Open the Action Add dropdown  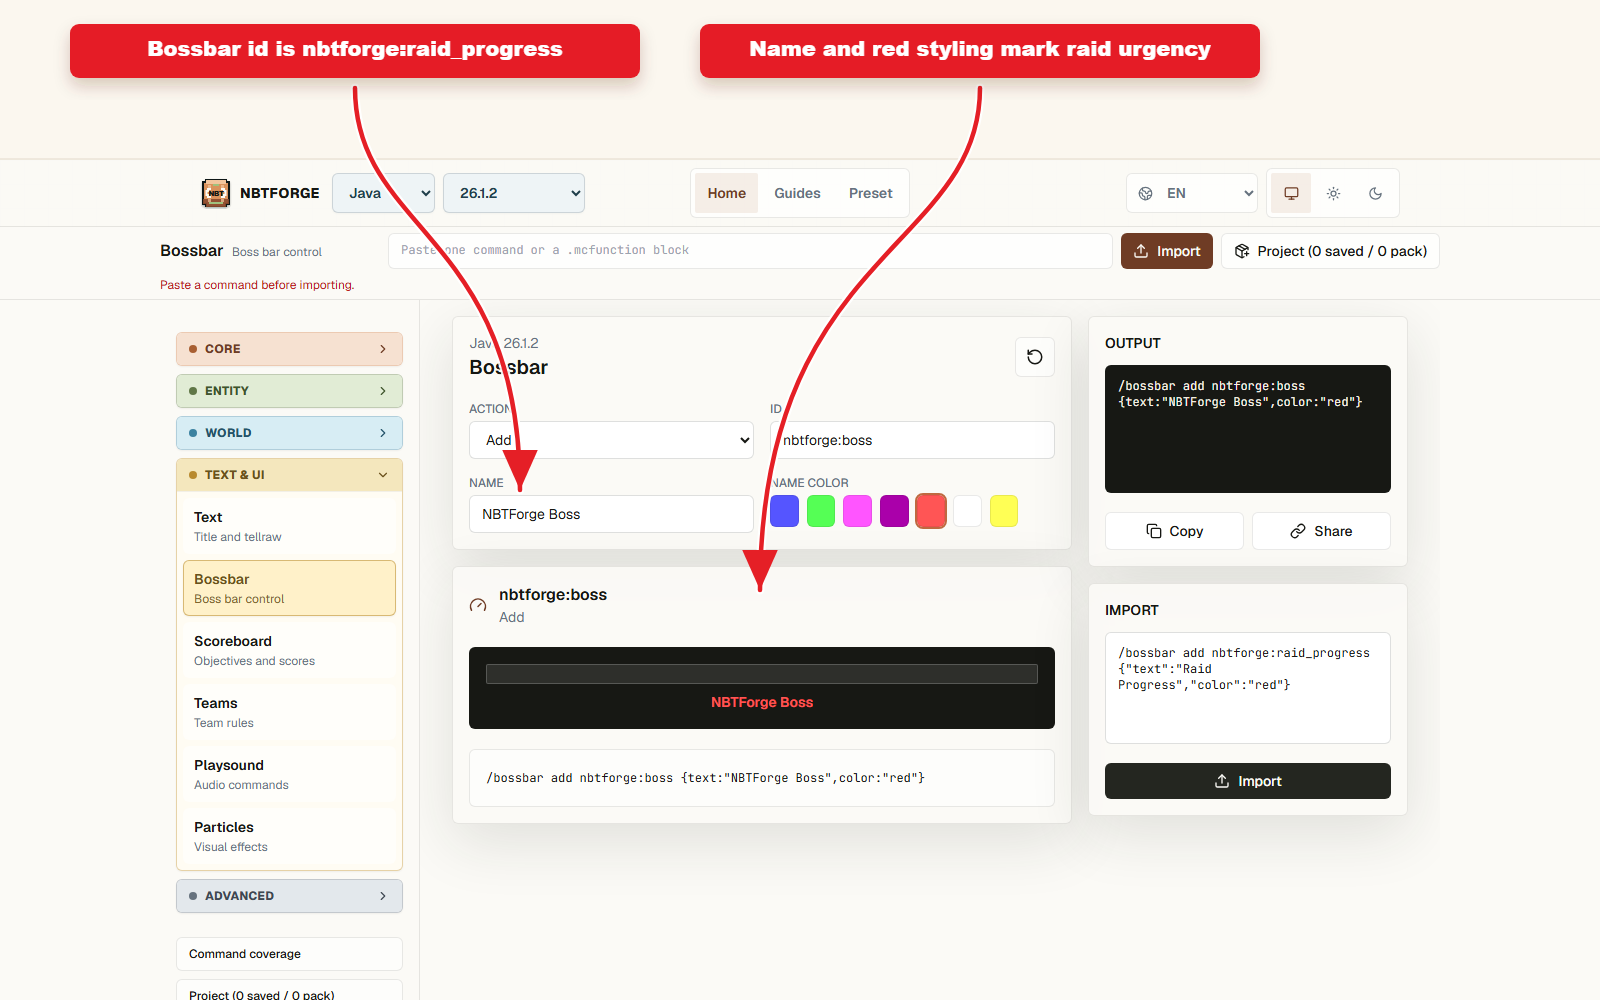[611, 440]
